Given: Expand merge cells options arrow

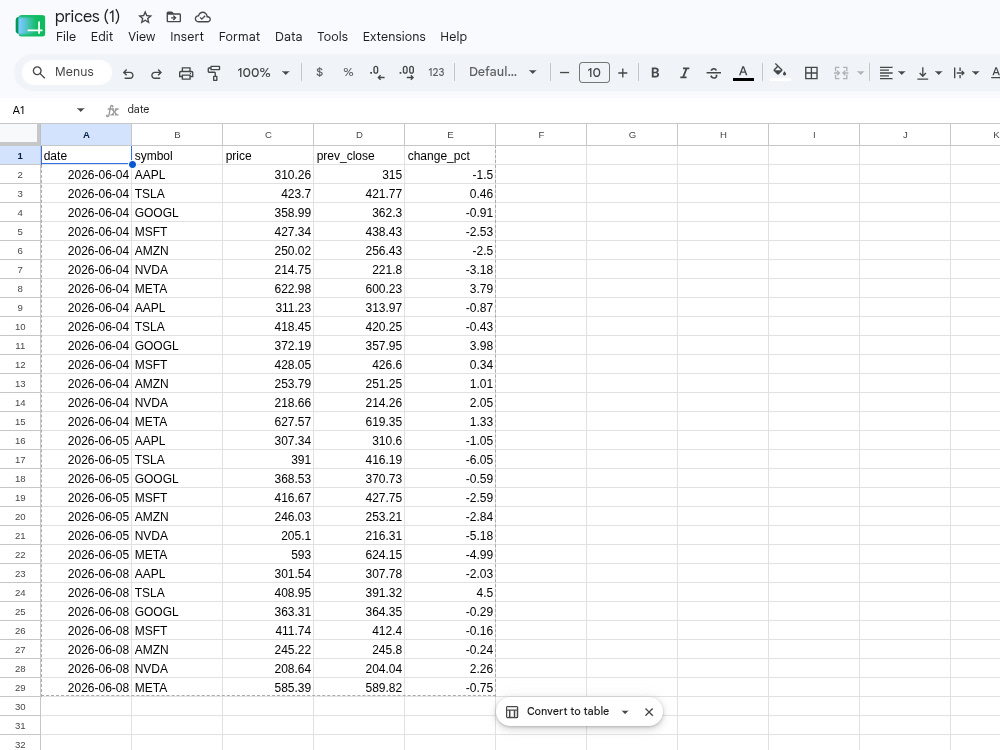Looking at the screenshot, I should click(x=860, y=73).
